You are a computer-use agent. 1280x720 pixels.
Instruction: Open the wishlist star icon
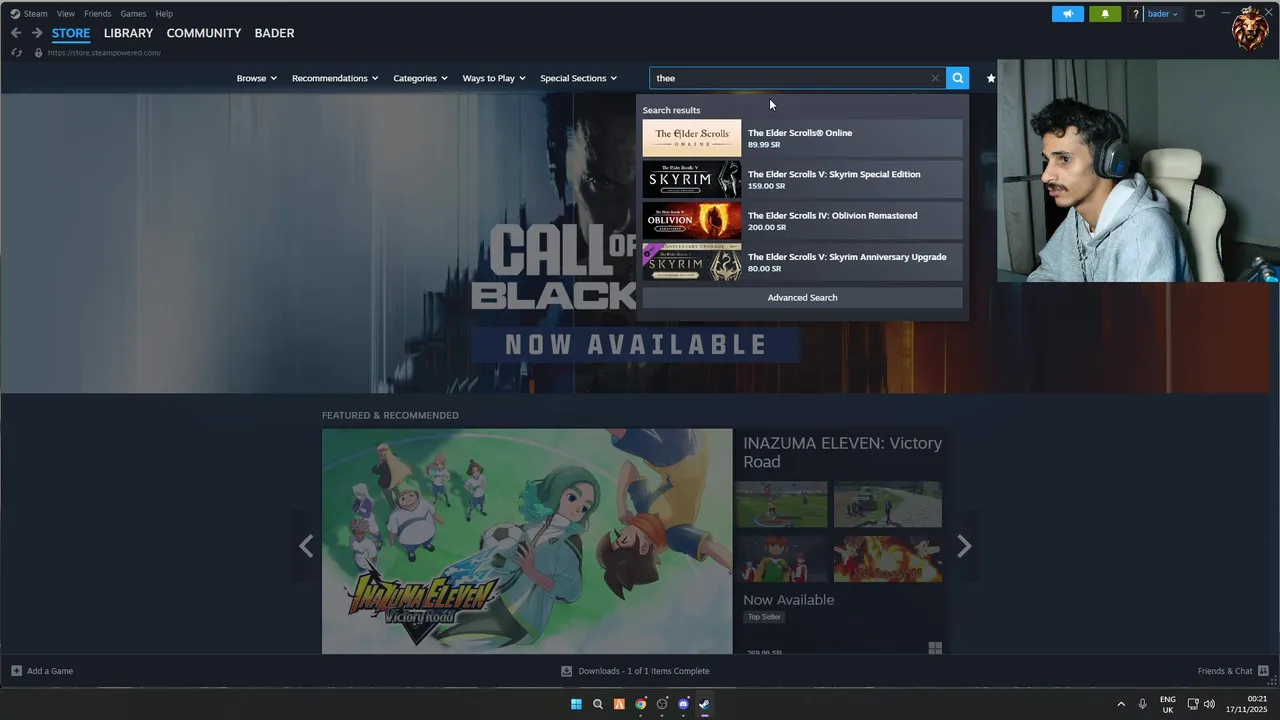click(x=991, y=78)
